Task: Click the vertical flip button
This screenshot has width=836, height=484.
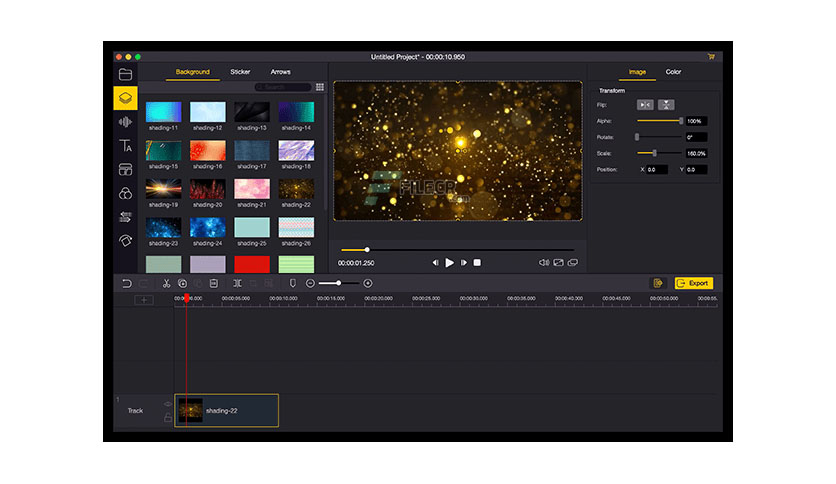Action: (x=666, y=105)
